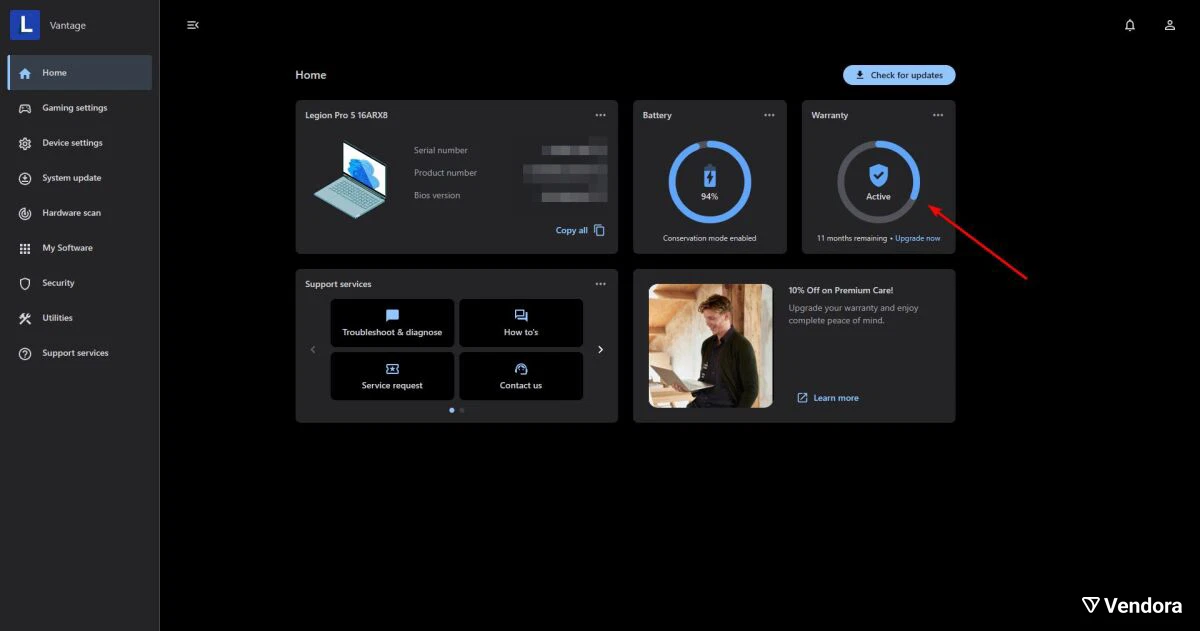1200x631 pixels.
Task: Select second carousel page dot
Action: pyautogui.click(x=462, y=410)
